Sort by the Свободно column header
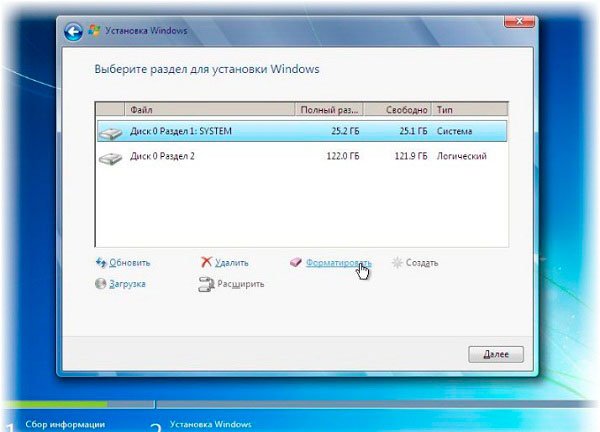600x432 pixels. [398, 110]
